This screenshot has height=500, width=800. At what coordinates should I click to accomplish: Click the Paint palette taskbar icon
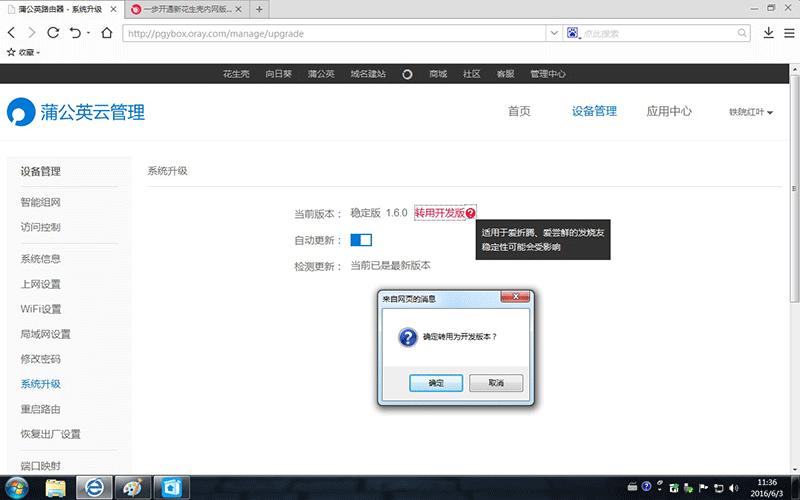point(133,488)
